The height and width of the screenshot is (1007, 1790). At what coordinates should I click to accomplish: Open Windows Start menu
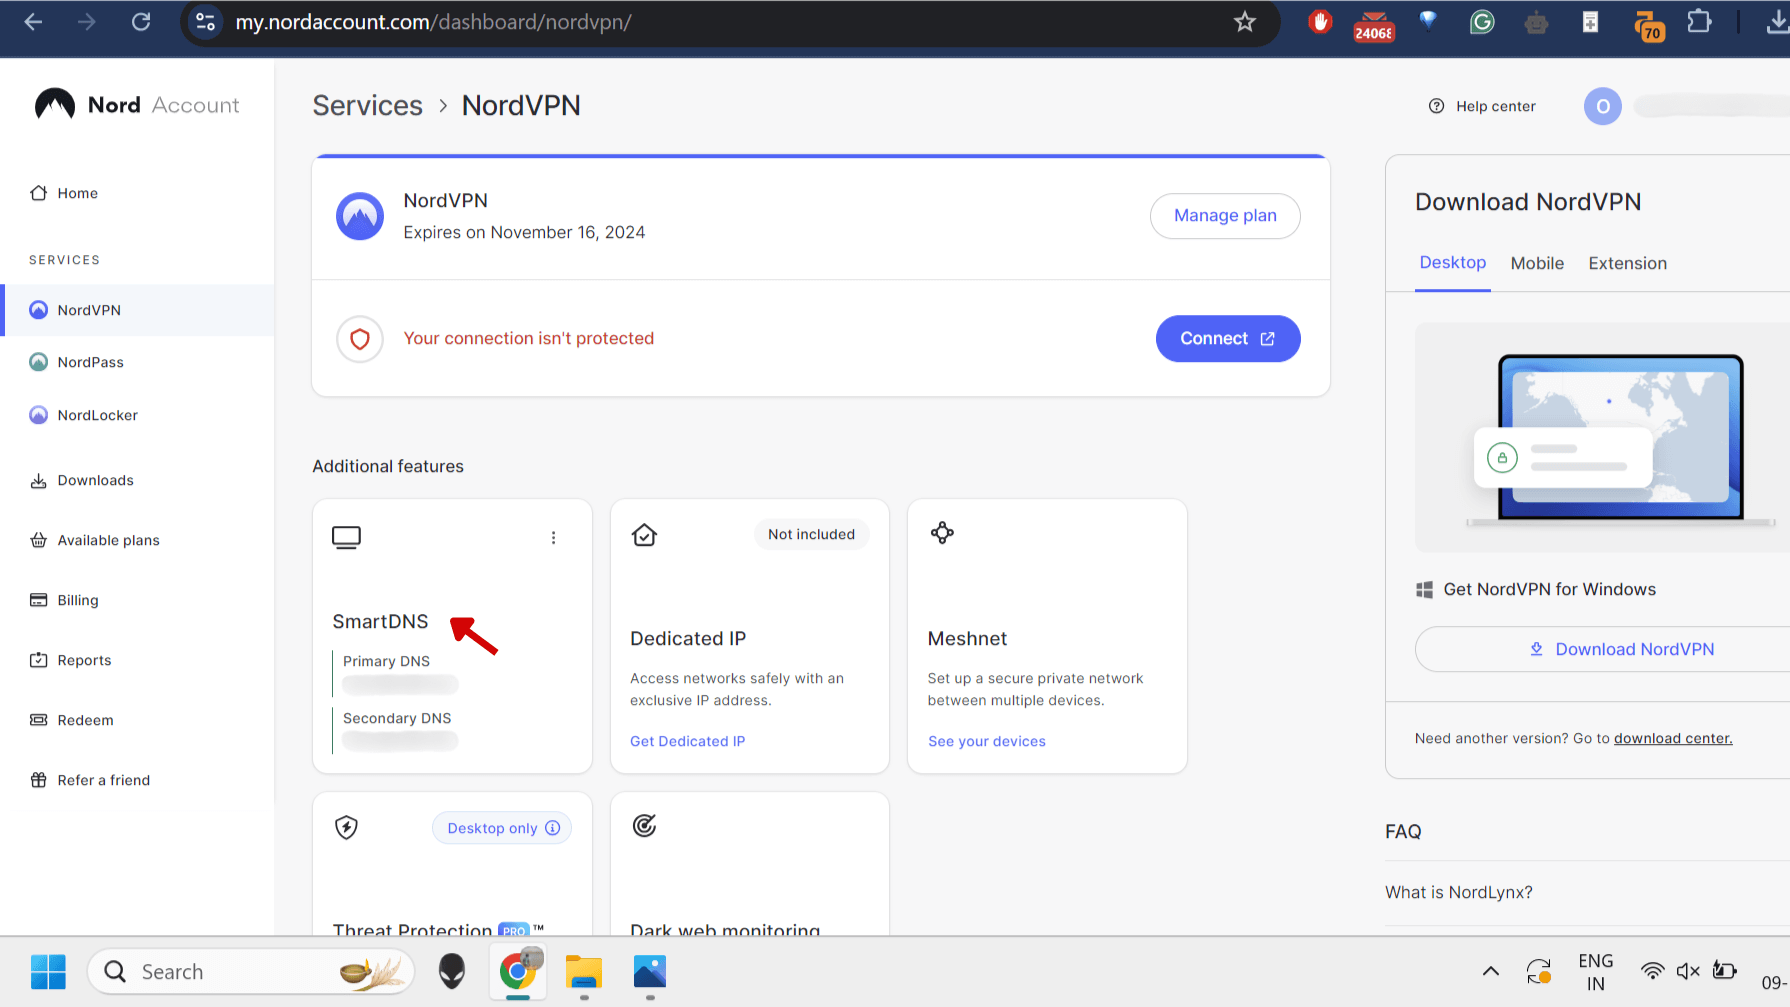point(48,971)
